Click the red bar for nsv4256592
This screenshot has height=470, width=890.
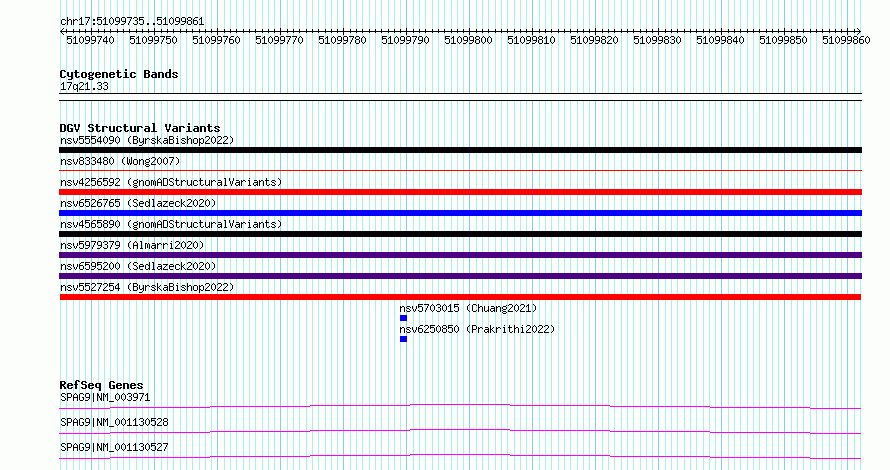click(460, 192)
